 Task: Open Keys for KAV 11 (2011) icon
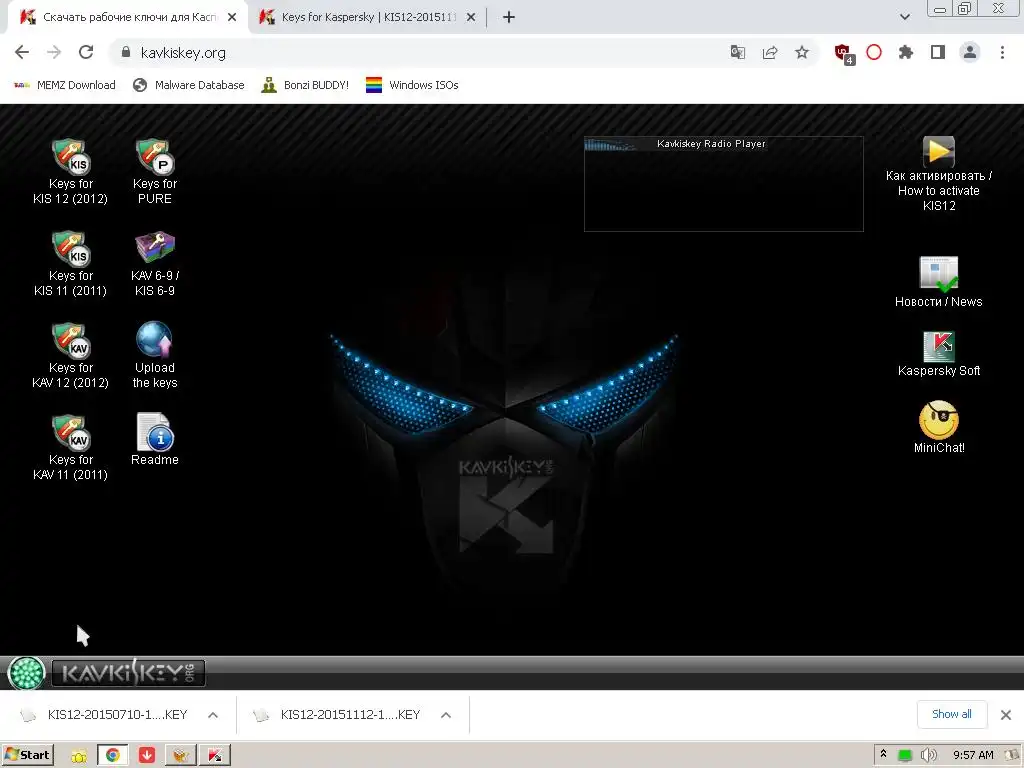click(x=71, y=447)
